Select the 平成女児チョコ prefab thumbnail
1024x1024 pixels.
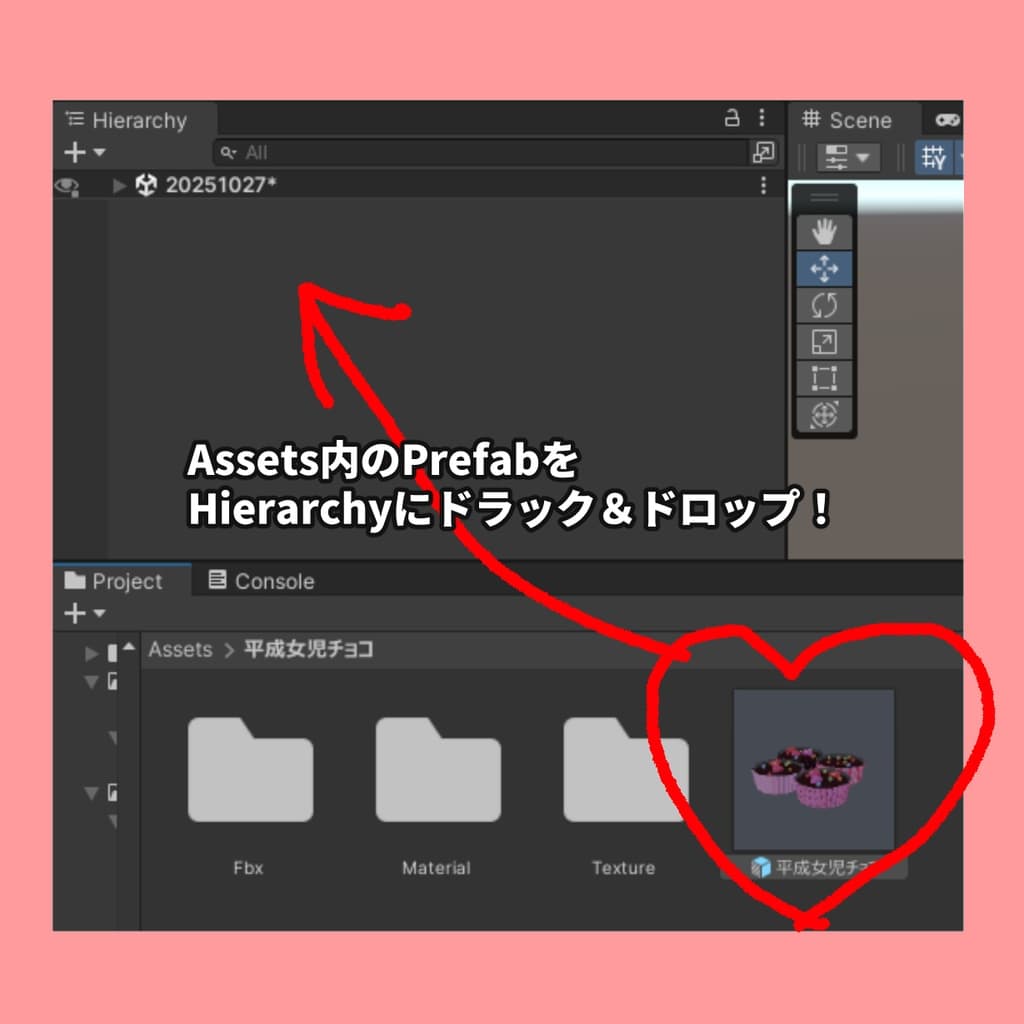tap(813, 770)
